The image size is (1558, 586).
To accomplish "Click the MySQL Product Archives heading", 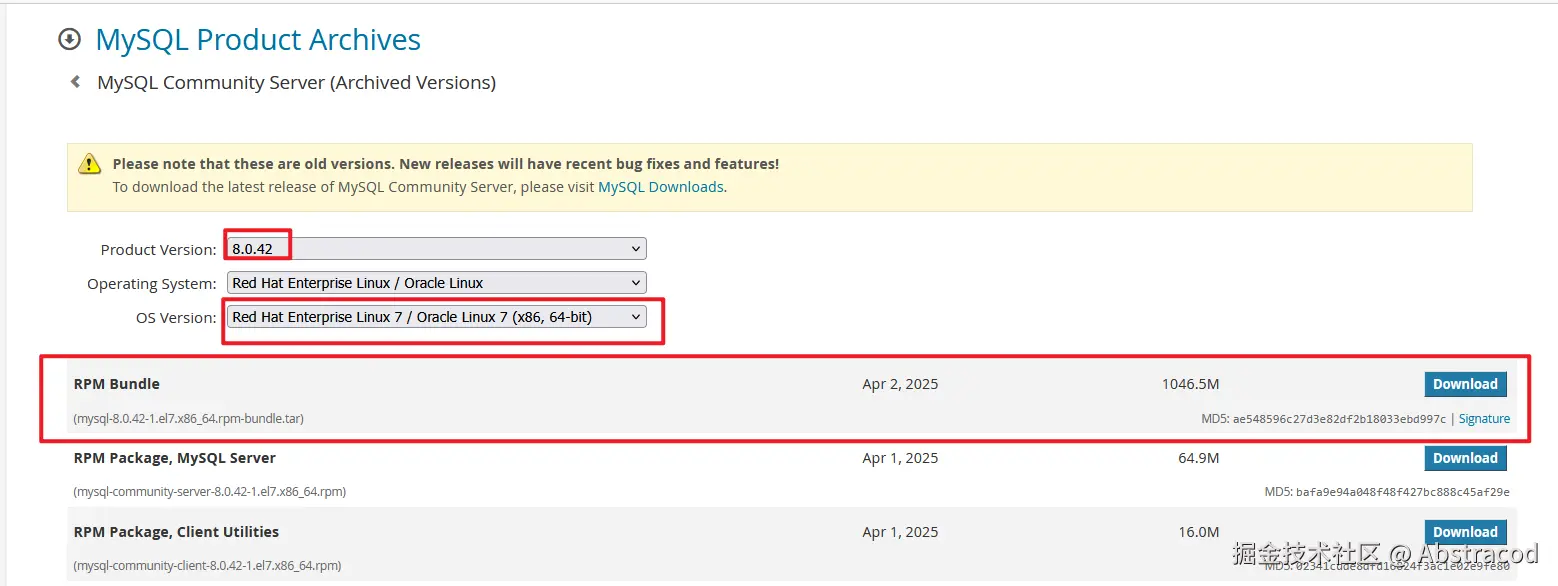I will [x=258, y=40].
